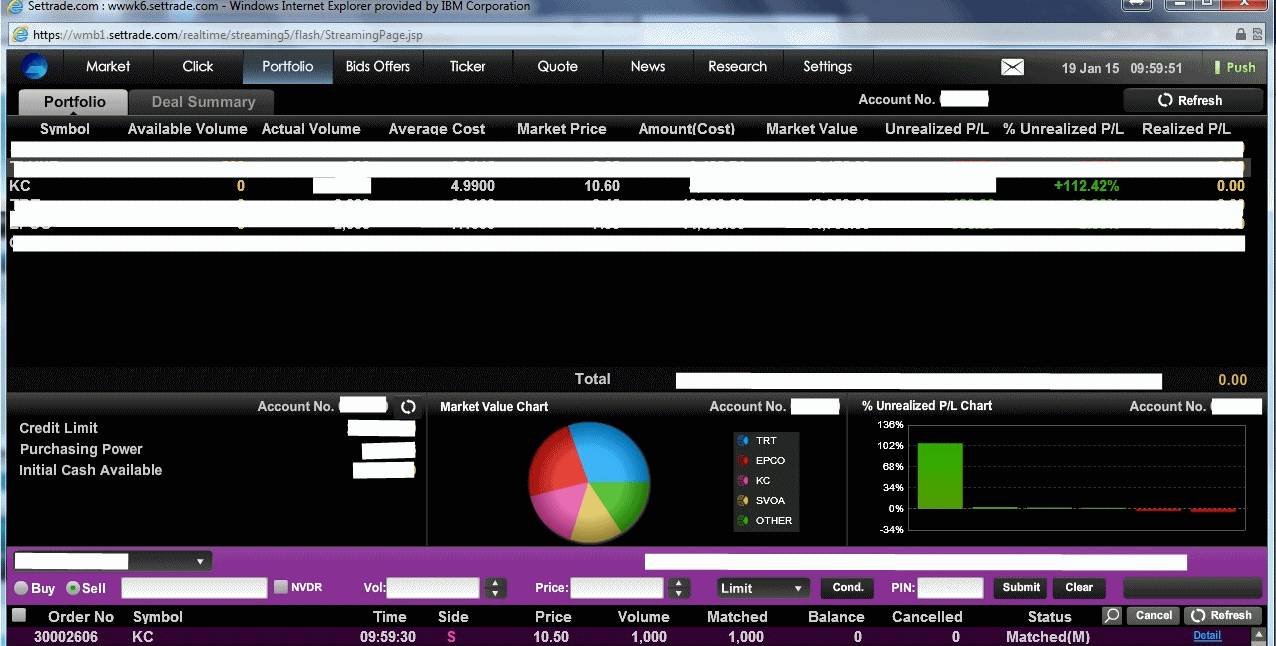Open the News menu
Viewport: 1276px width, 646px height.
pos(648,67)
